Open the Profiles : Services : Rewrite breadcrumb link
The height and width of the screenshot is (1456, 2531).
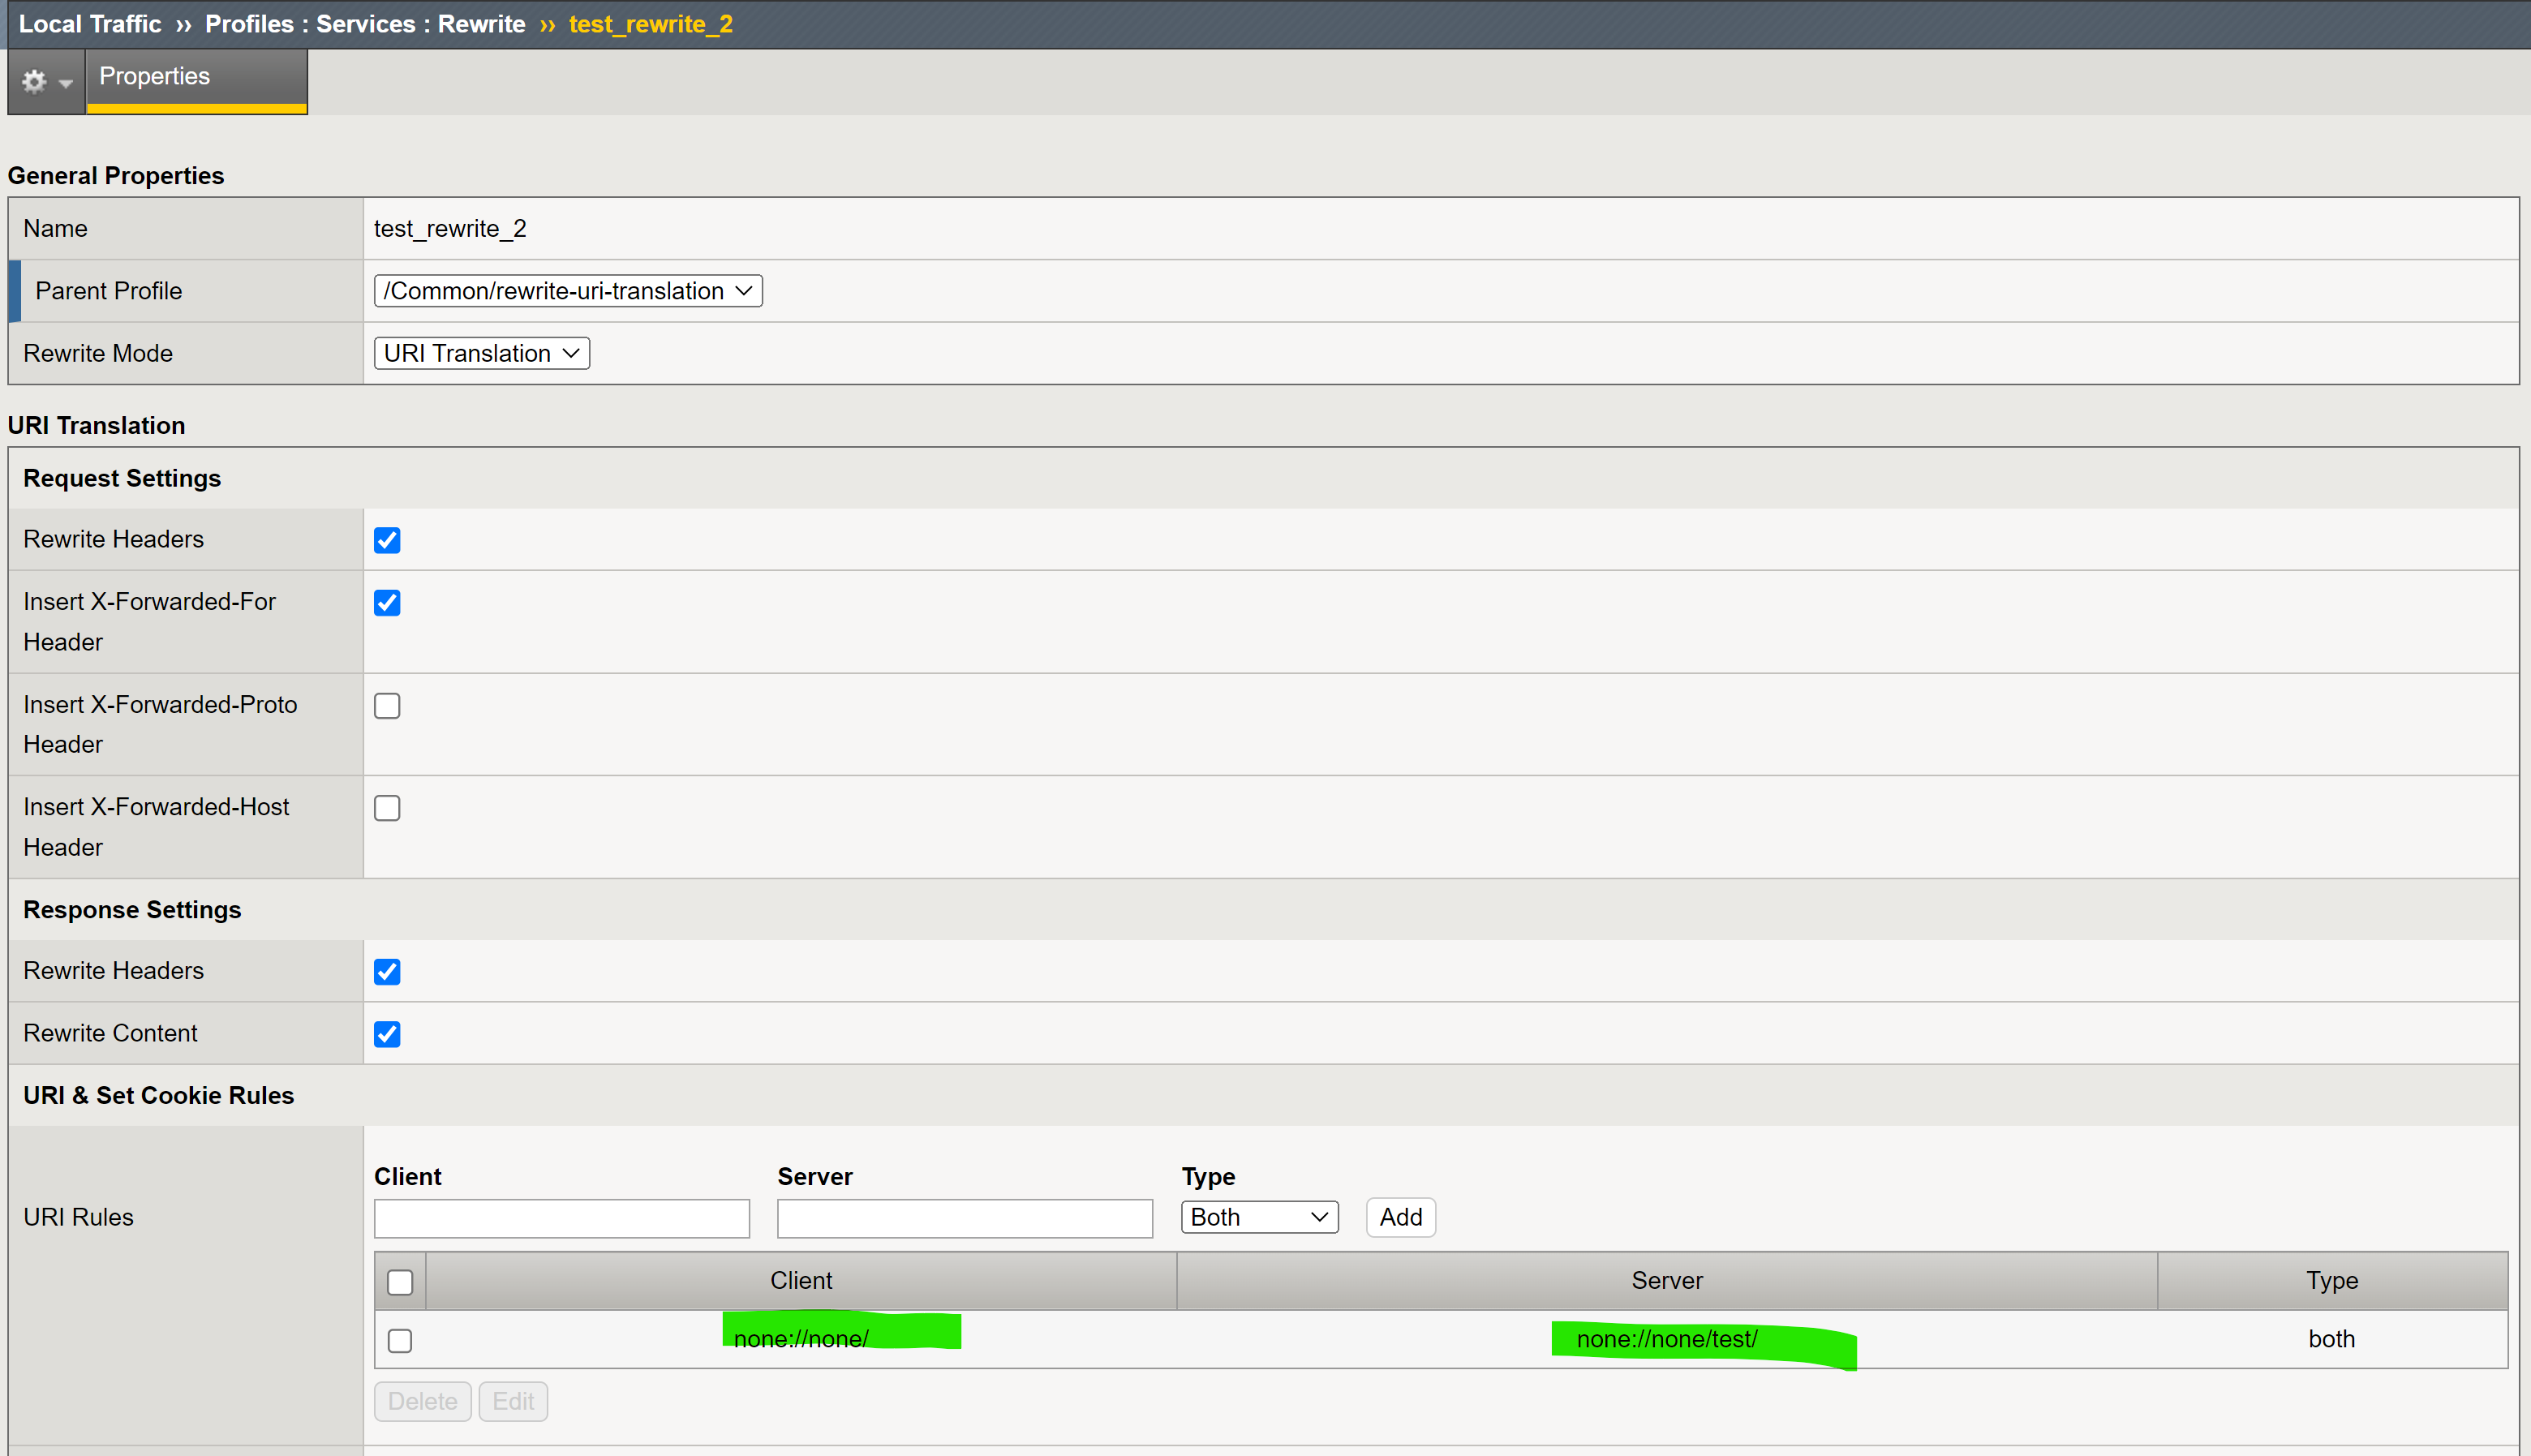(x=365, y=23)
